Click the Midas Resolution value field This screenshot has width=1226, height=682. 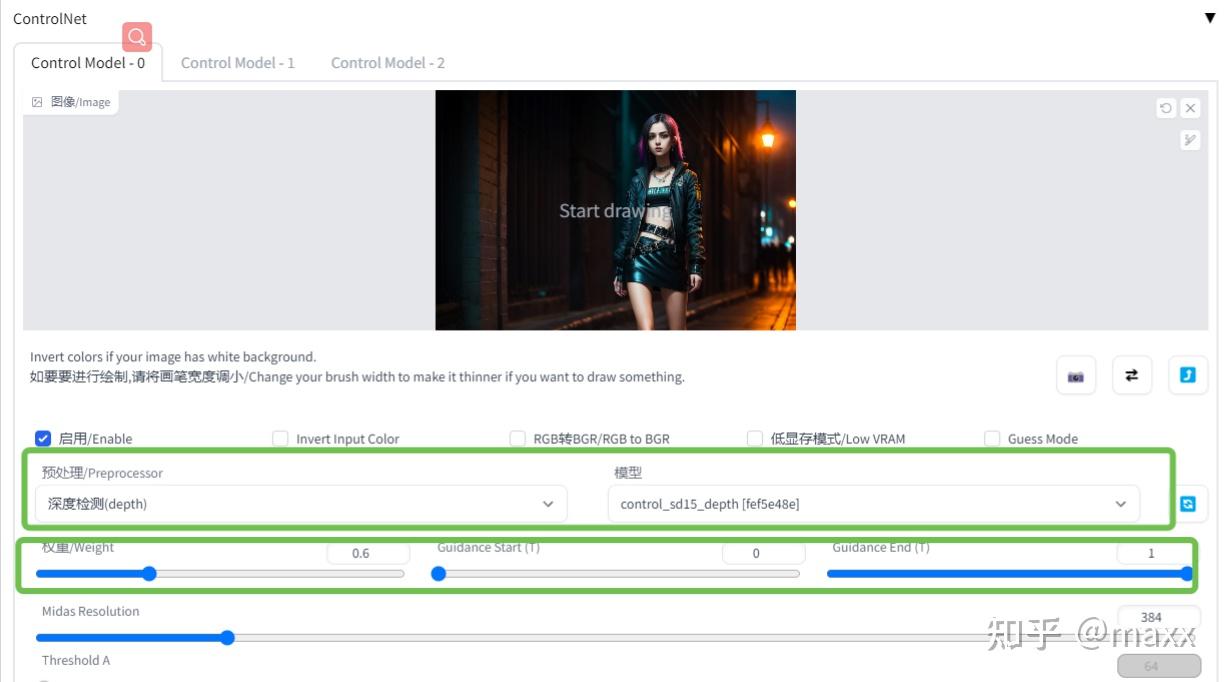point(1159,617)
